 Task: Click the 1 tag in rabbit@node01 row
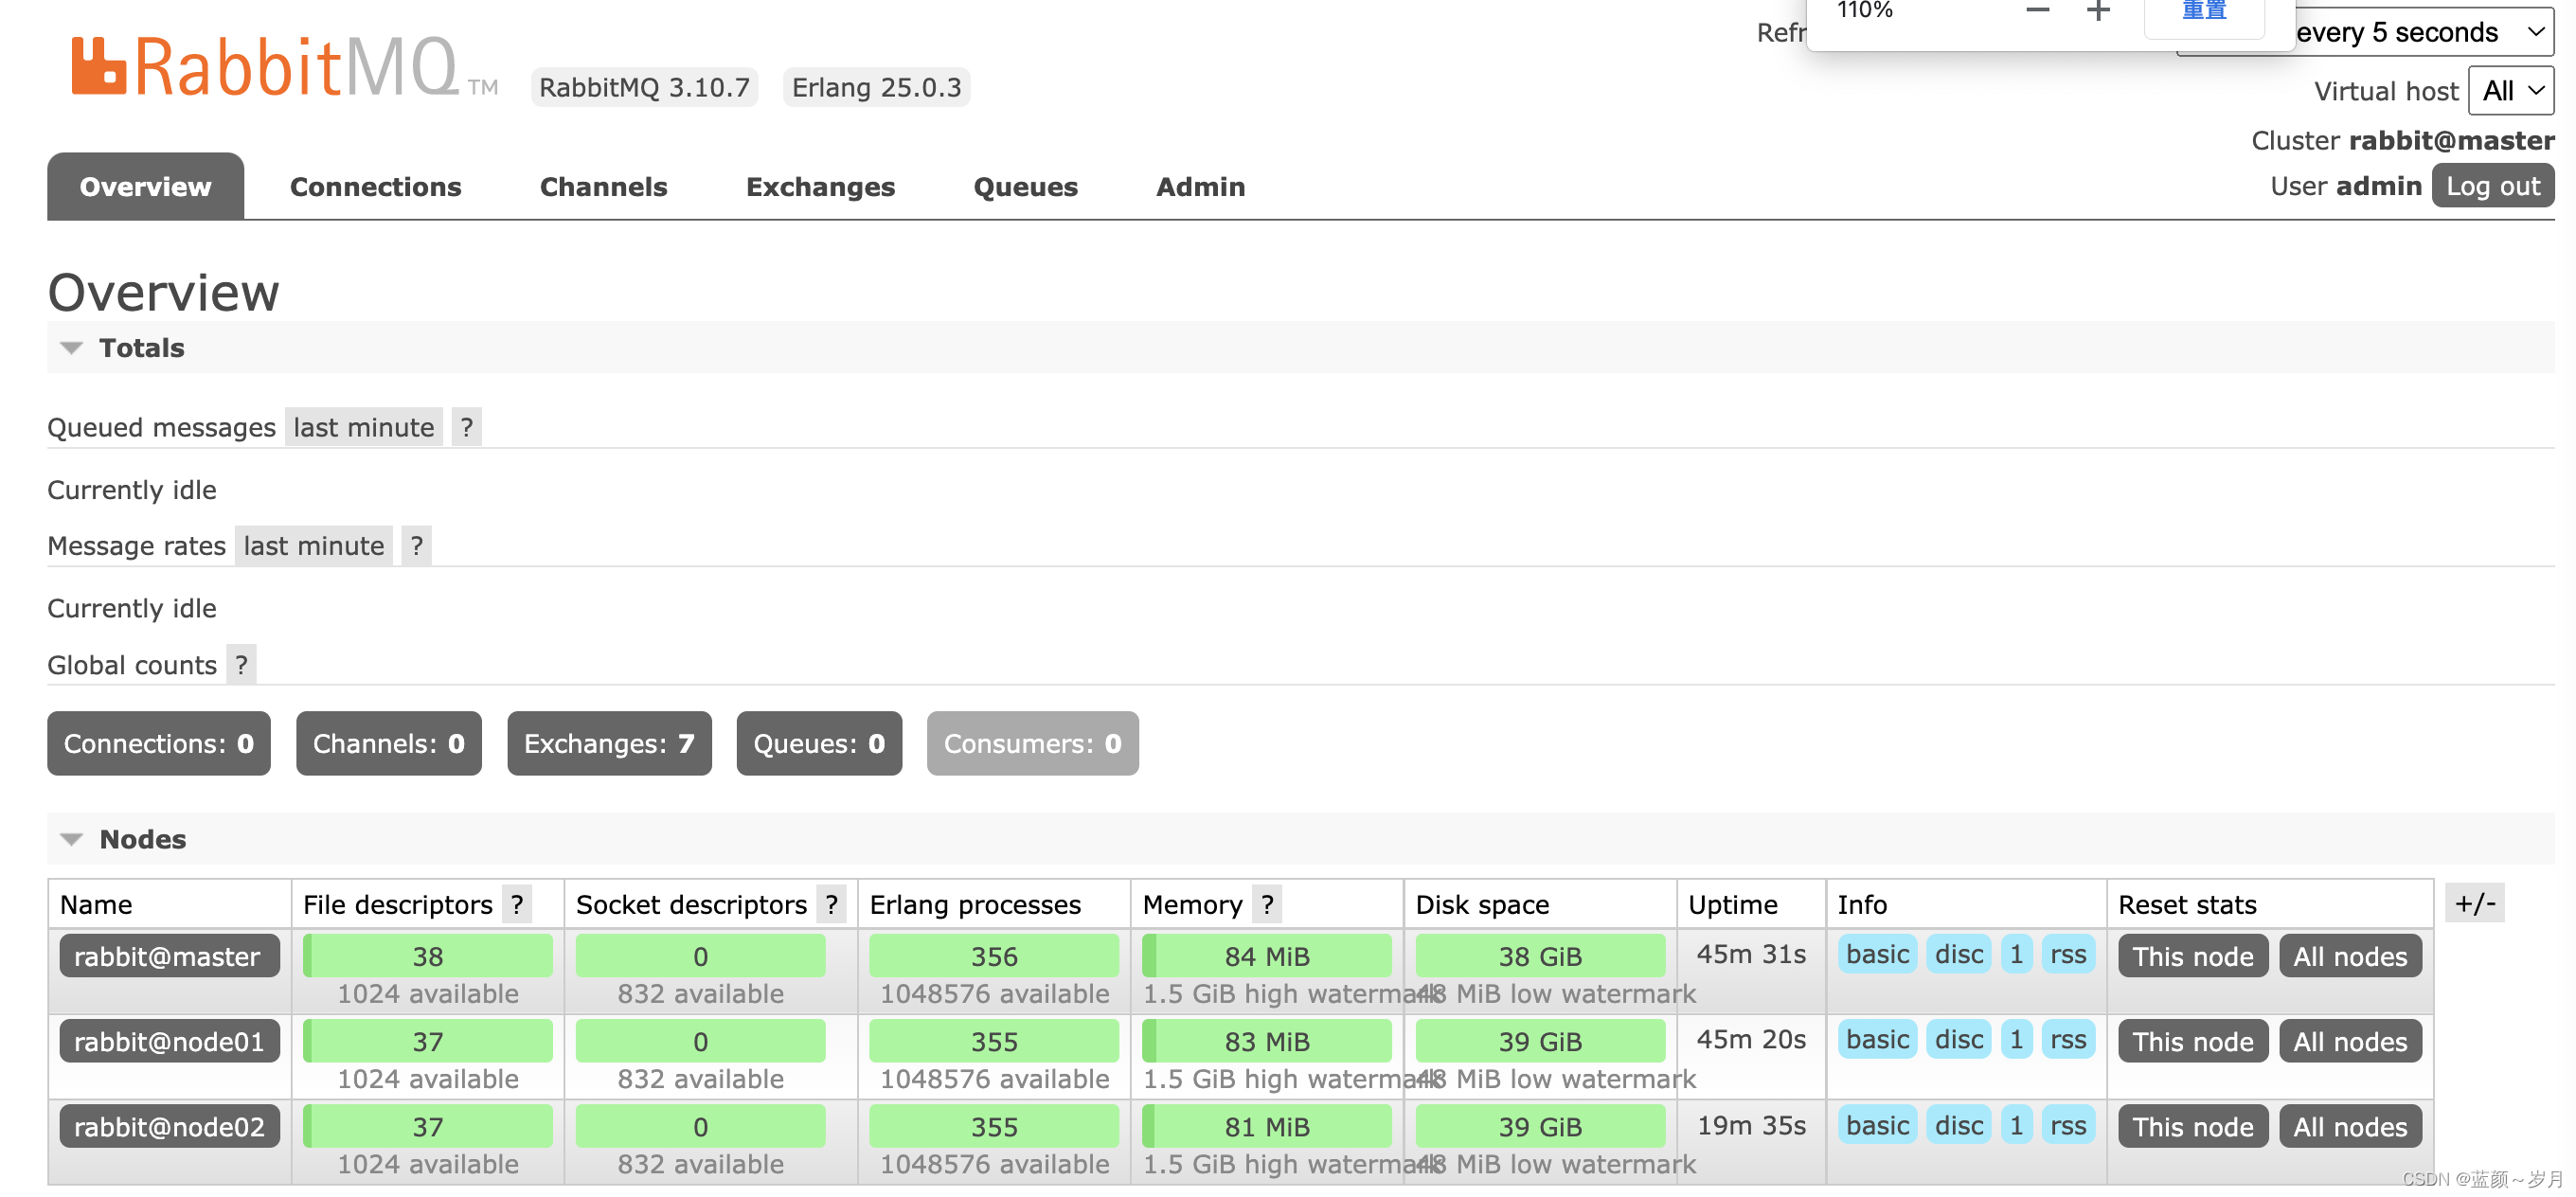pos(2015,1039)
